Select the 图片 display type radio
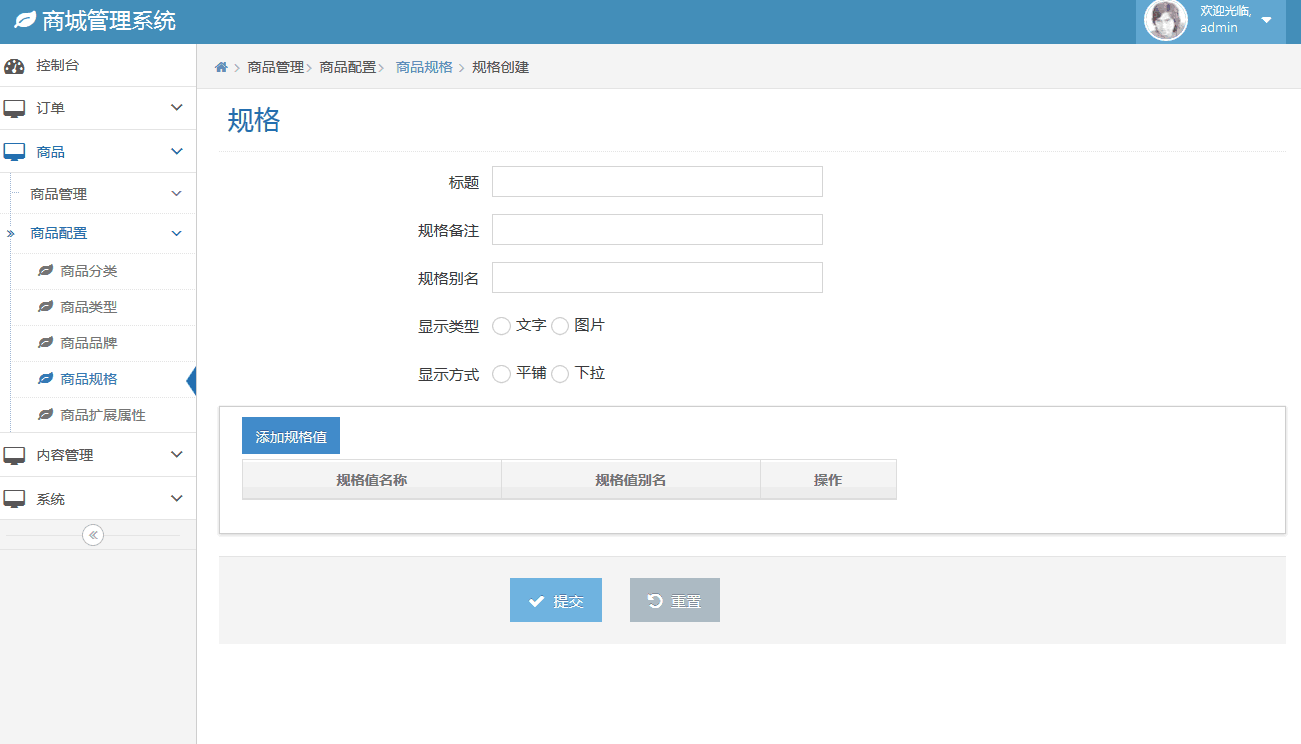 click(560, 326)
